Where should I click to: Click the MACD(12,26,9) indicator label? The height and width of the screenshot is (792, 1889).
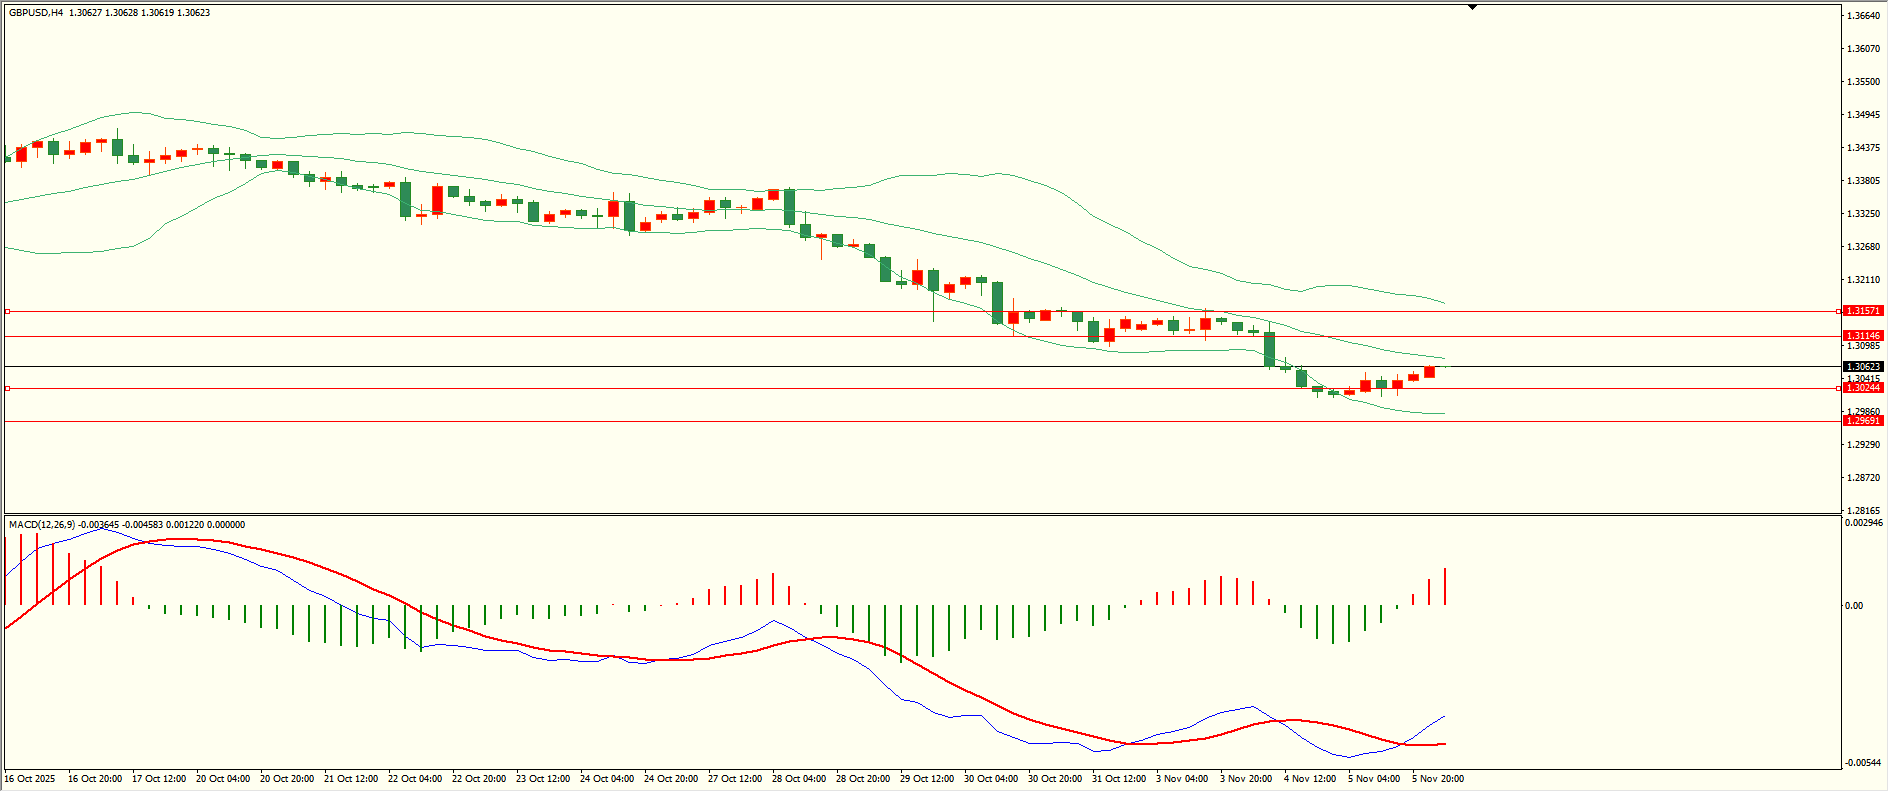pos(41,525)
